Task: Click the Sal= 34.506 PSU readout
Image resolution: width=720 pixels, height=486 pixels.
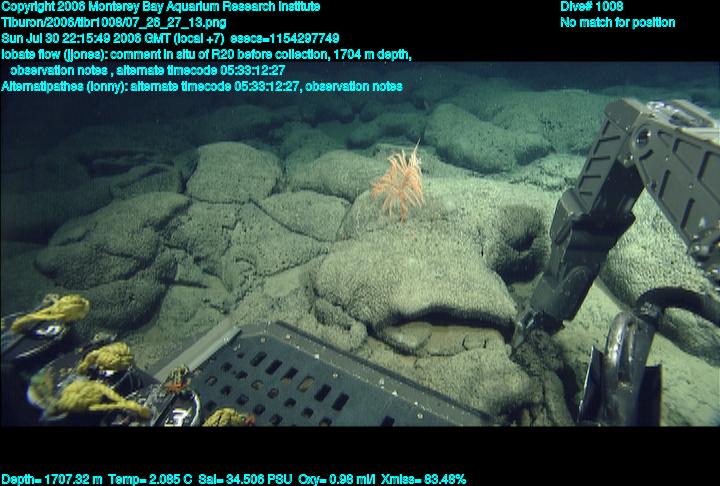Action: [237, 479]
